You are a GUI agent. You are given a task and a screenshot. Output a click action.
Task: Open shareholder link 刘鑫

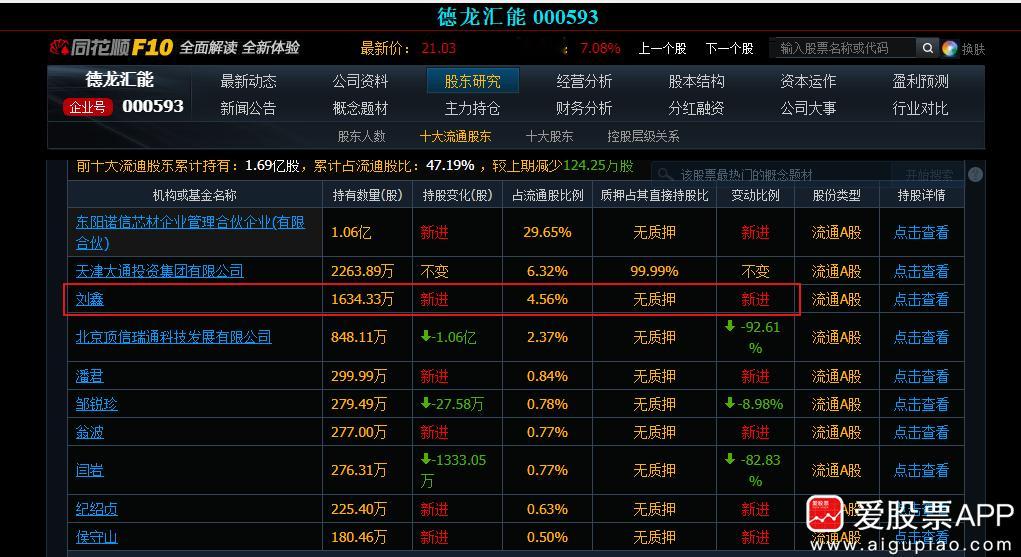[x=89, y=299]
